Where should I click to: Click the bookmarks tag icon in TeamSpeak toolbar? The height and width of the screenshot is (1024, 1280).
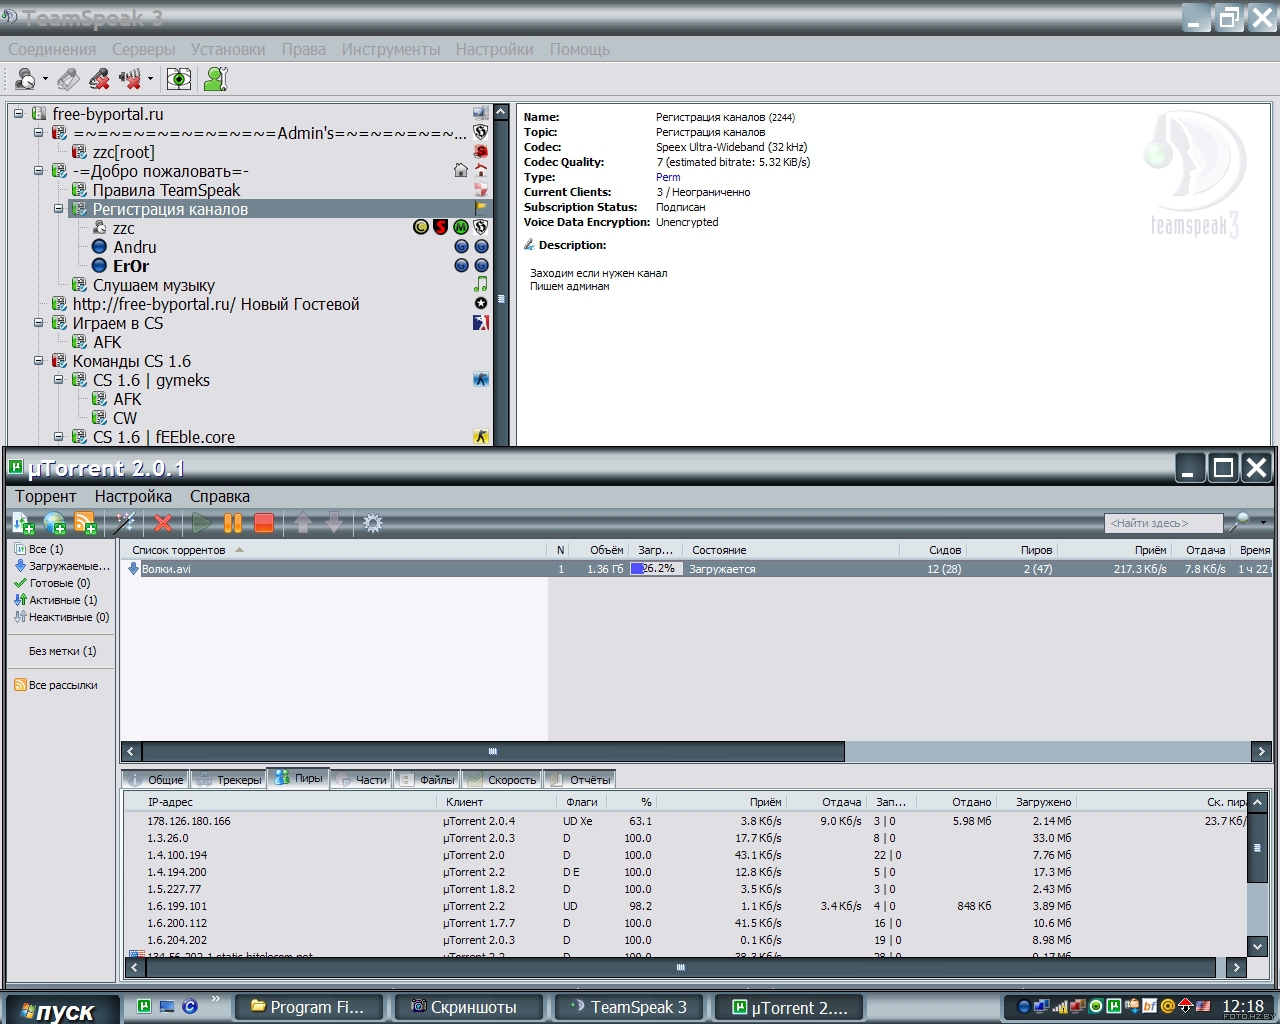point(68,79)
